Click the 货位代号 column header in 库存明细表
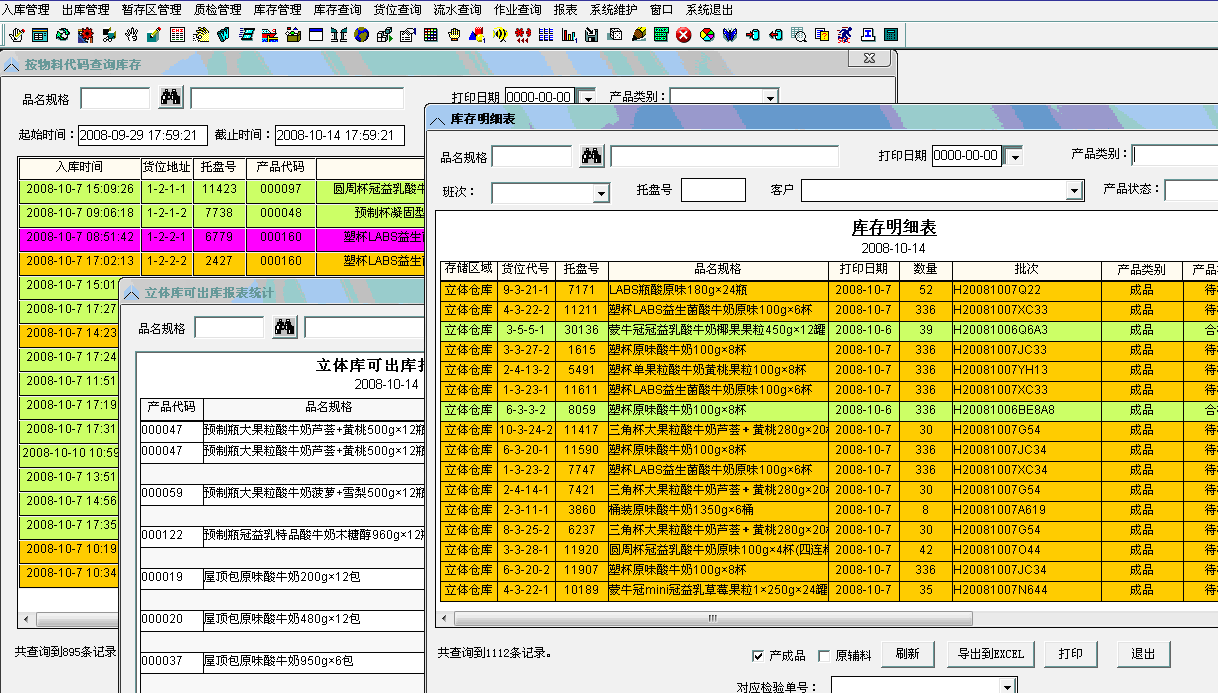The image size is (1218, 693). (x=525, y=269)
